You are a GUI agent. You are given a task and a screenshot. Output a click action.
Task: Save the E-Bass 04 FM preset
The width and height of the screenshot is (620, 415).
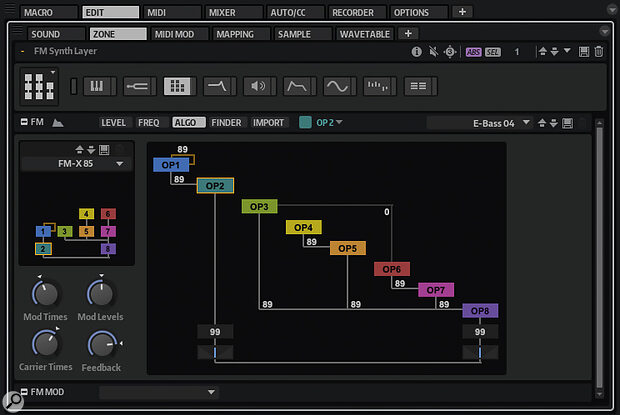(x=567, y=123)
